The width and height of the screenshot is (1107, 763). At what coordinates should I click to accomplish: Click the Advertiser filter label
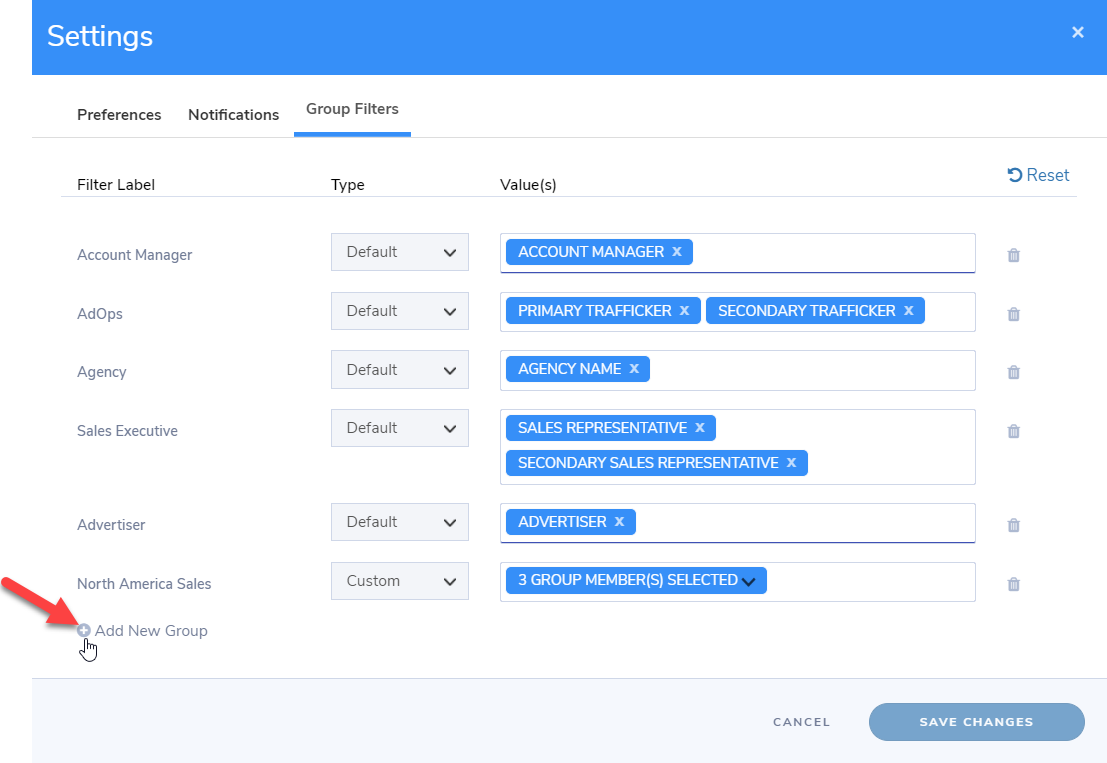point(111,524)
